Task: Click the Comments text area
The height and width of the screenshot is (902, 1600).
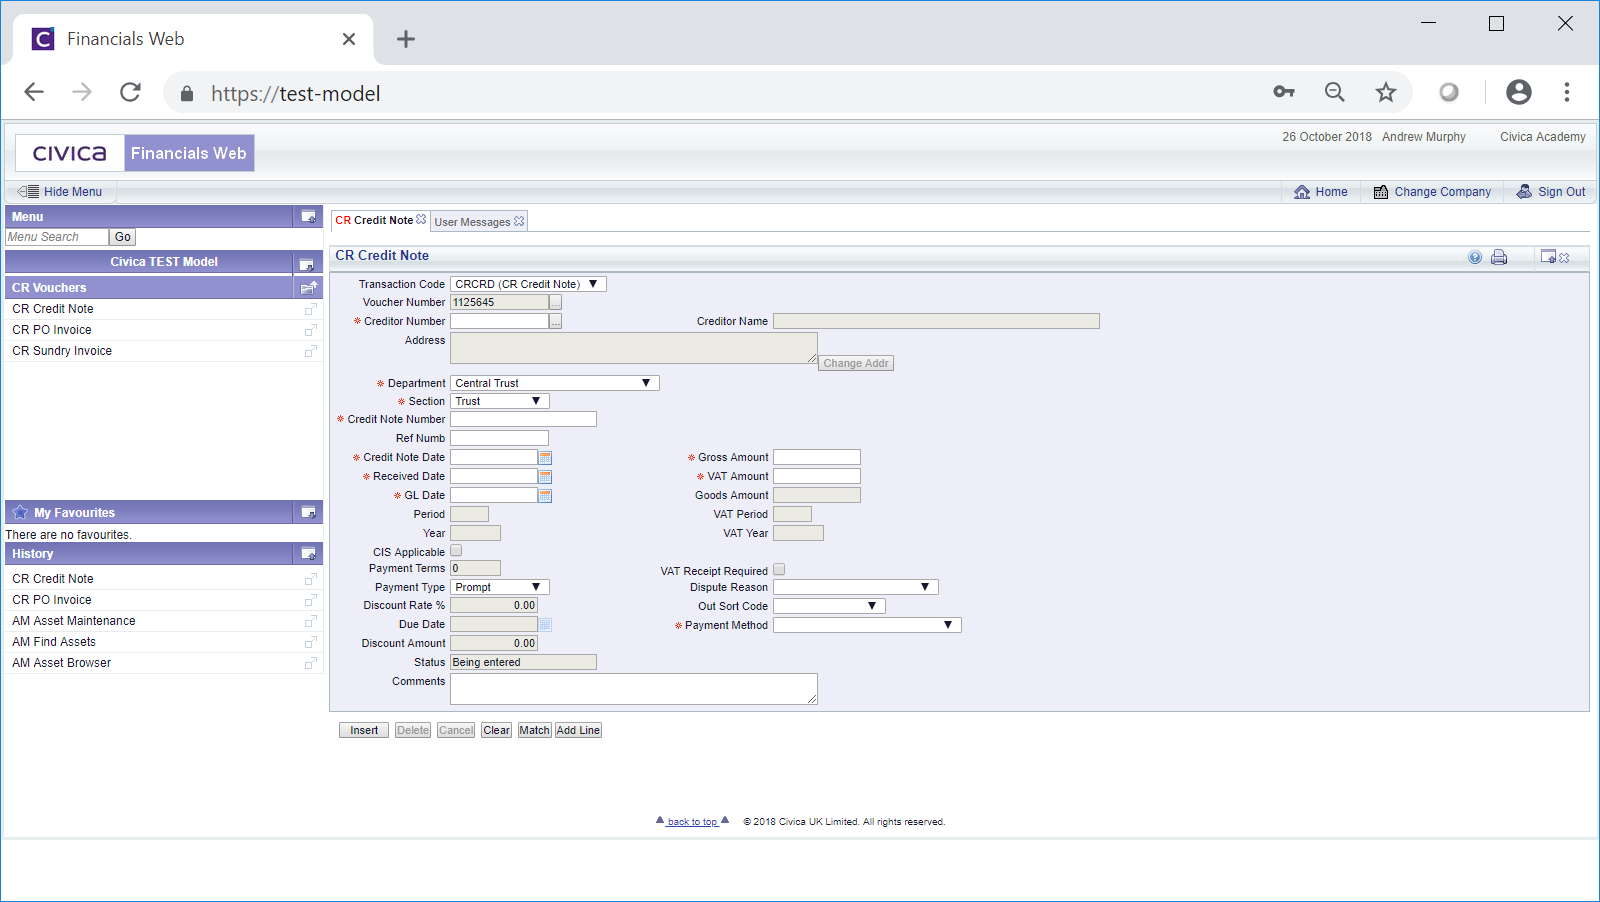Action: click(x=634, y=689)
